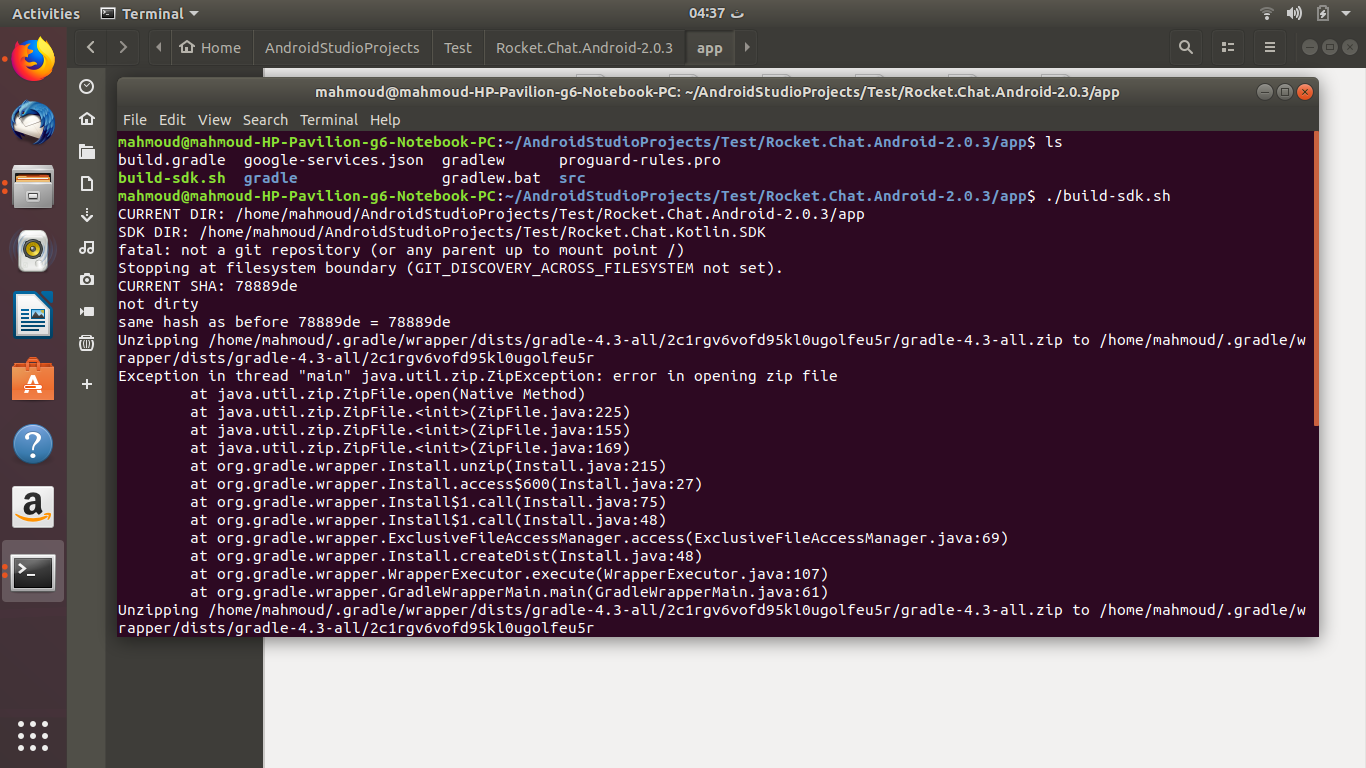Open the Activities overview

coord(46,13)
